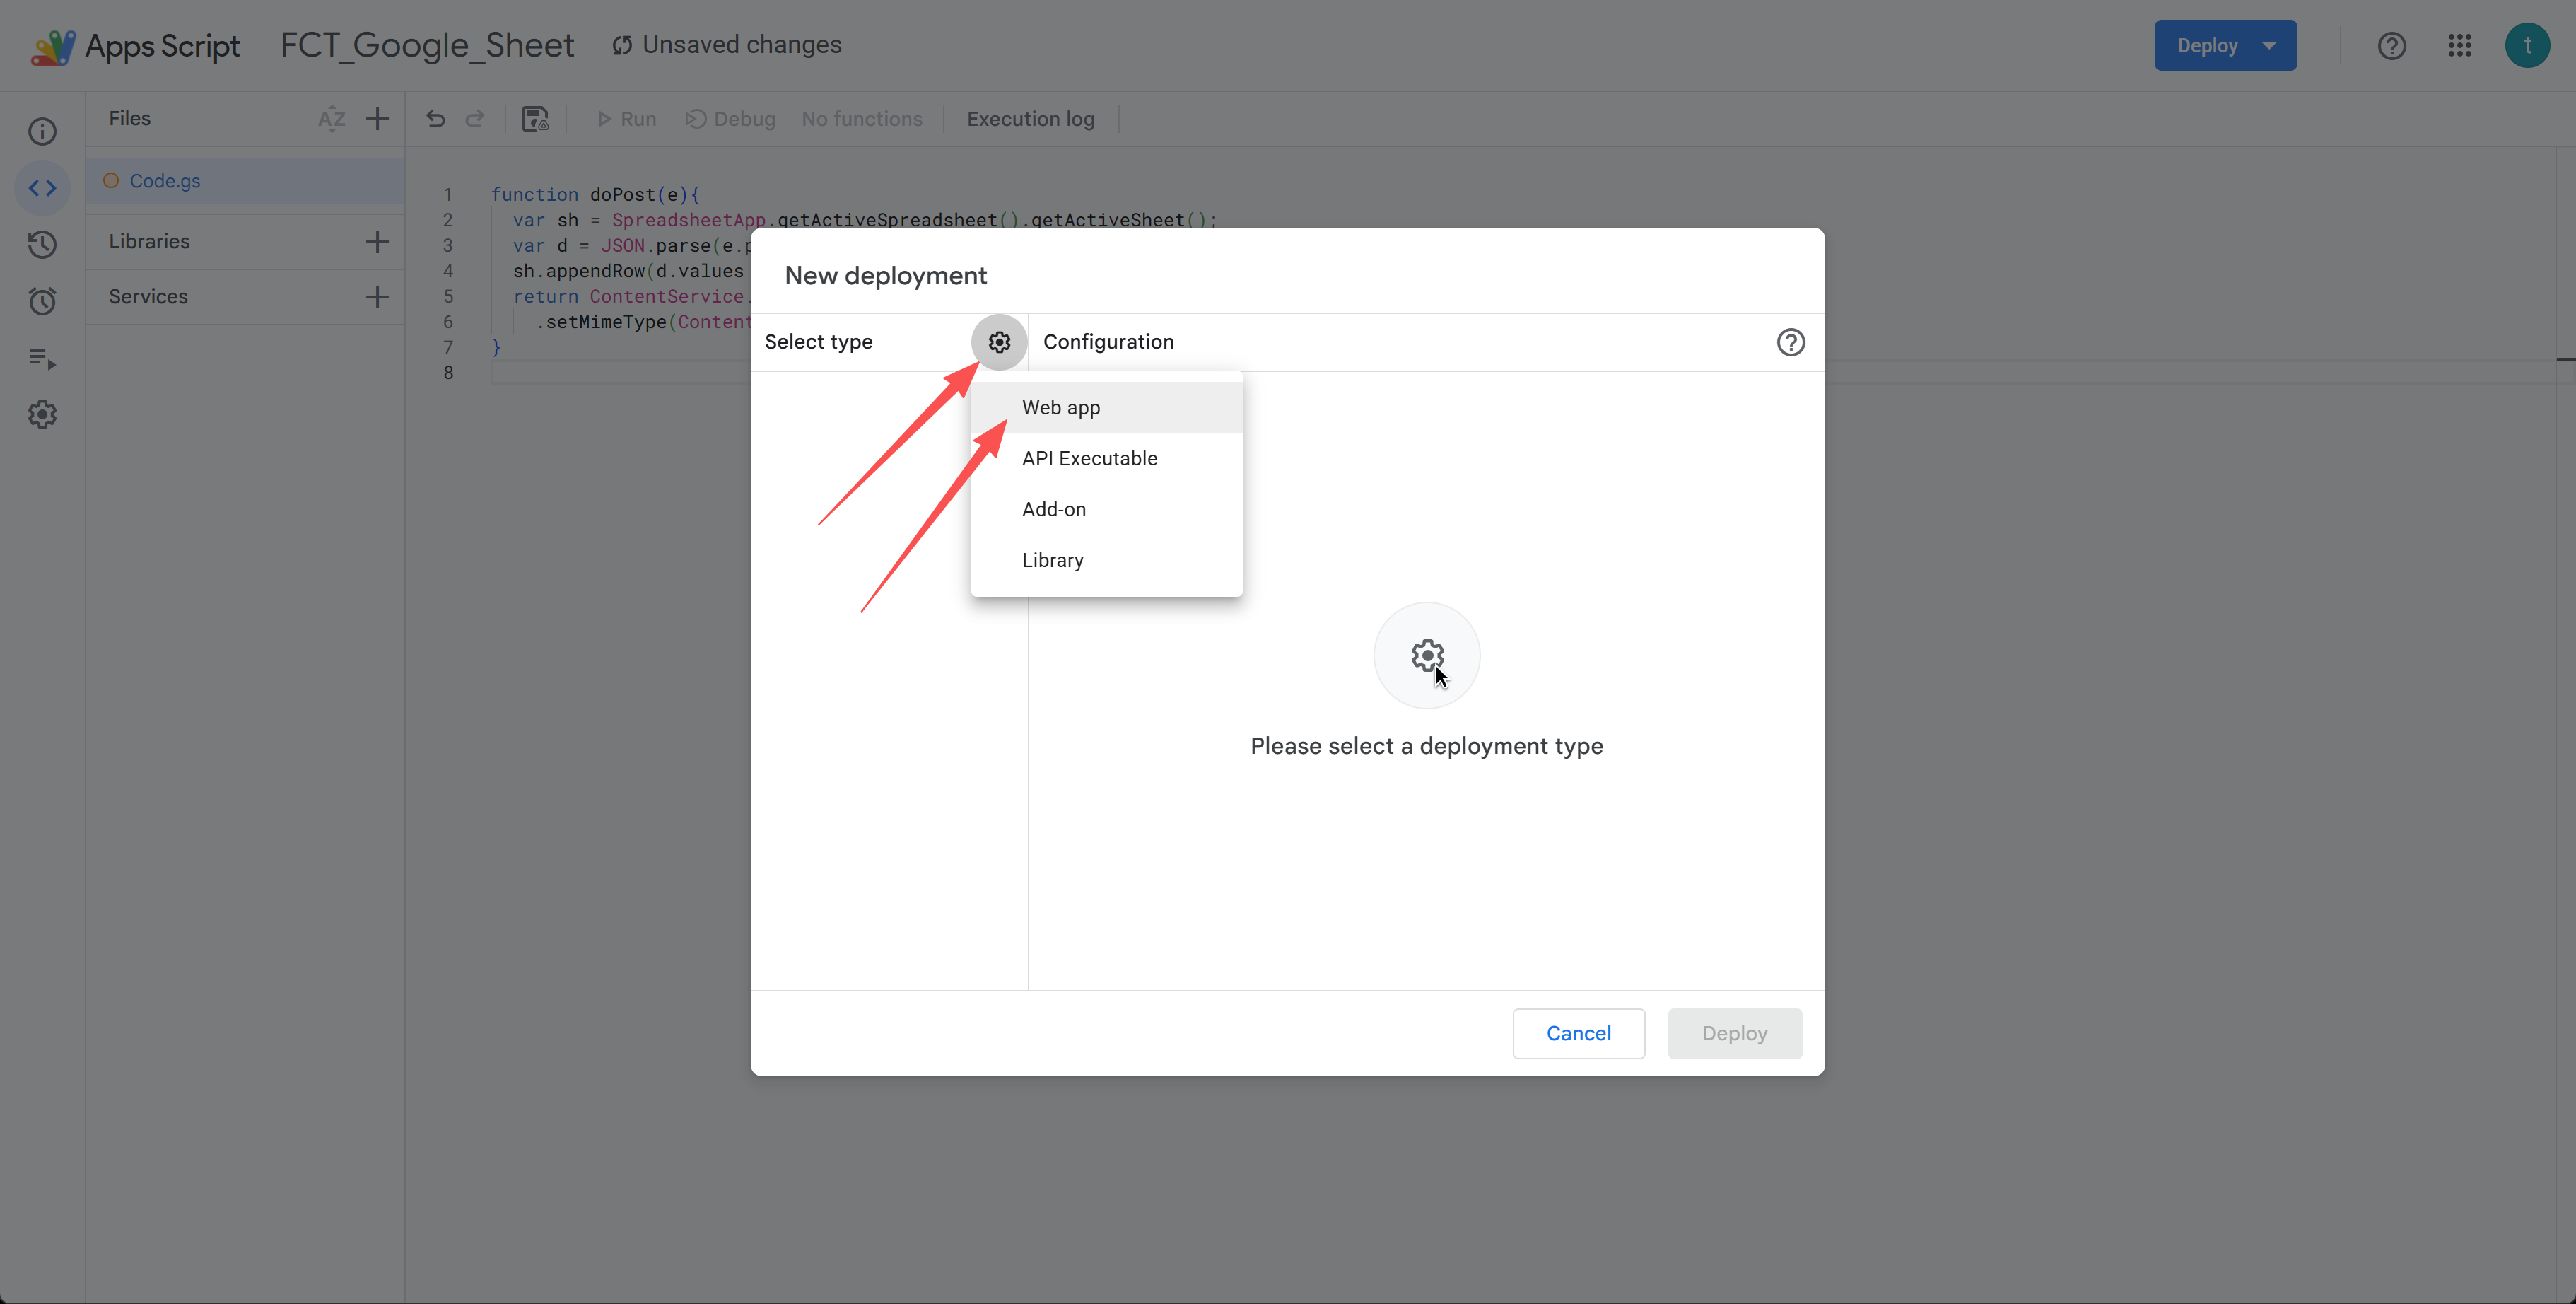Screen dimensions: 2576x1304
Task: Sort files alphabetically with AZ icon
Action: tap(331, 119)
